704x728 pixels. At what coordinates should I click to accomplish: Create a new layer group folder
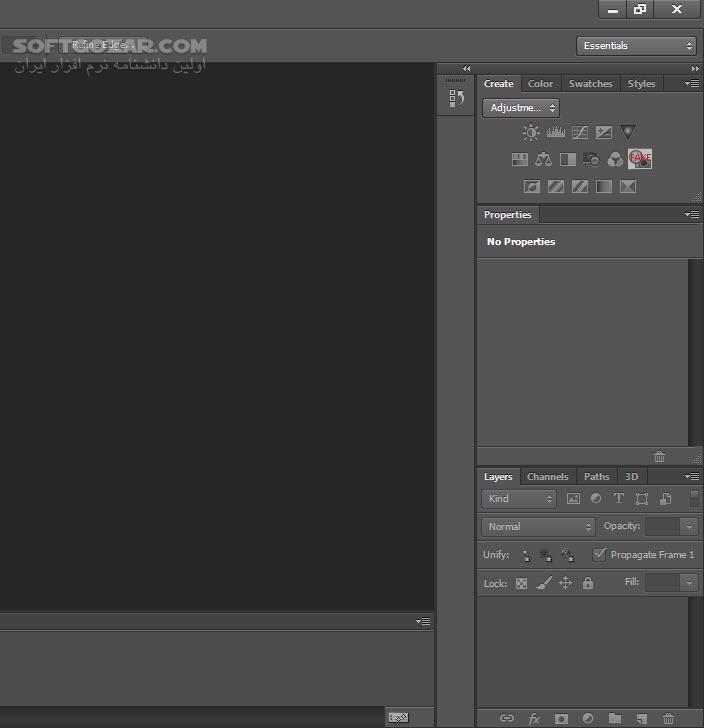pos(615,718)
